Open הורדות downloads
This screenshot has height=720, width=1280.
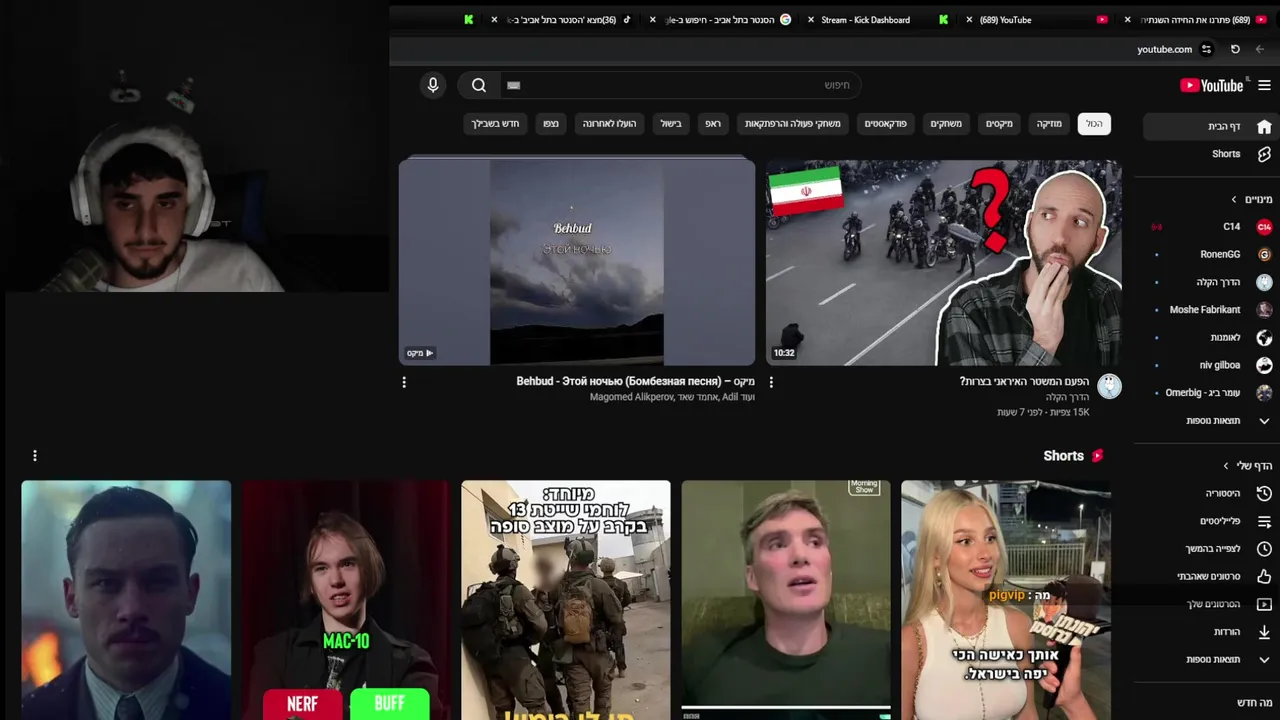click(x=1209, y=632)
